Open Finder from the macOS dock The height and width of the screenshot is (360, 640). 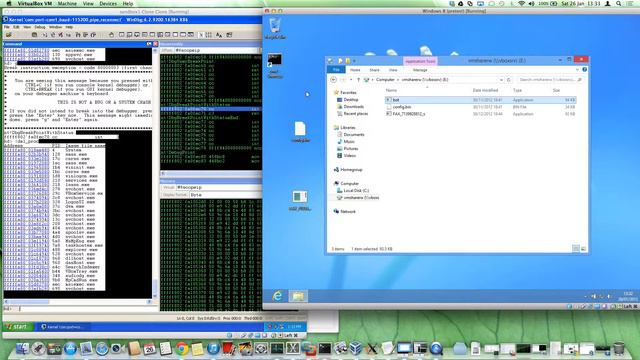pyautogui.click(x=22, y=349)
